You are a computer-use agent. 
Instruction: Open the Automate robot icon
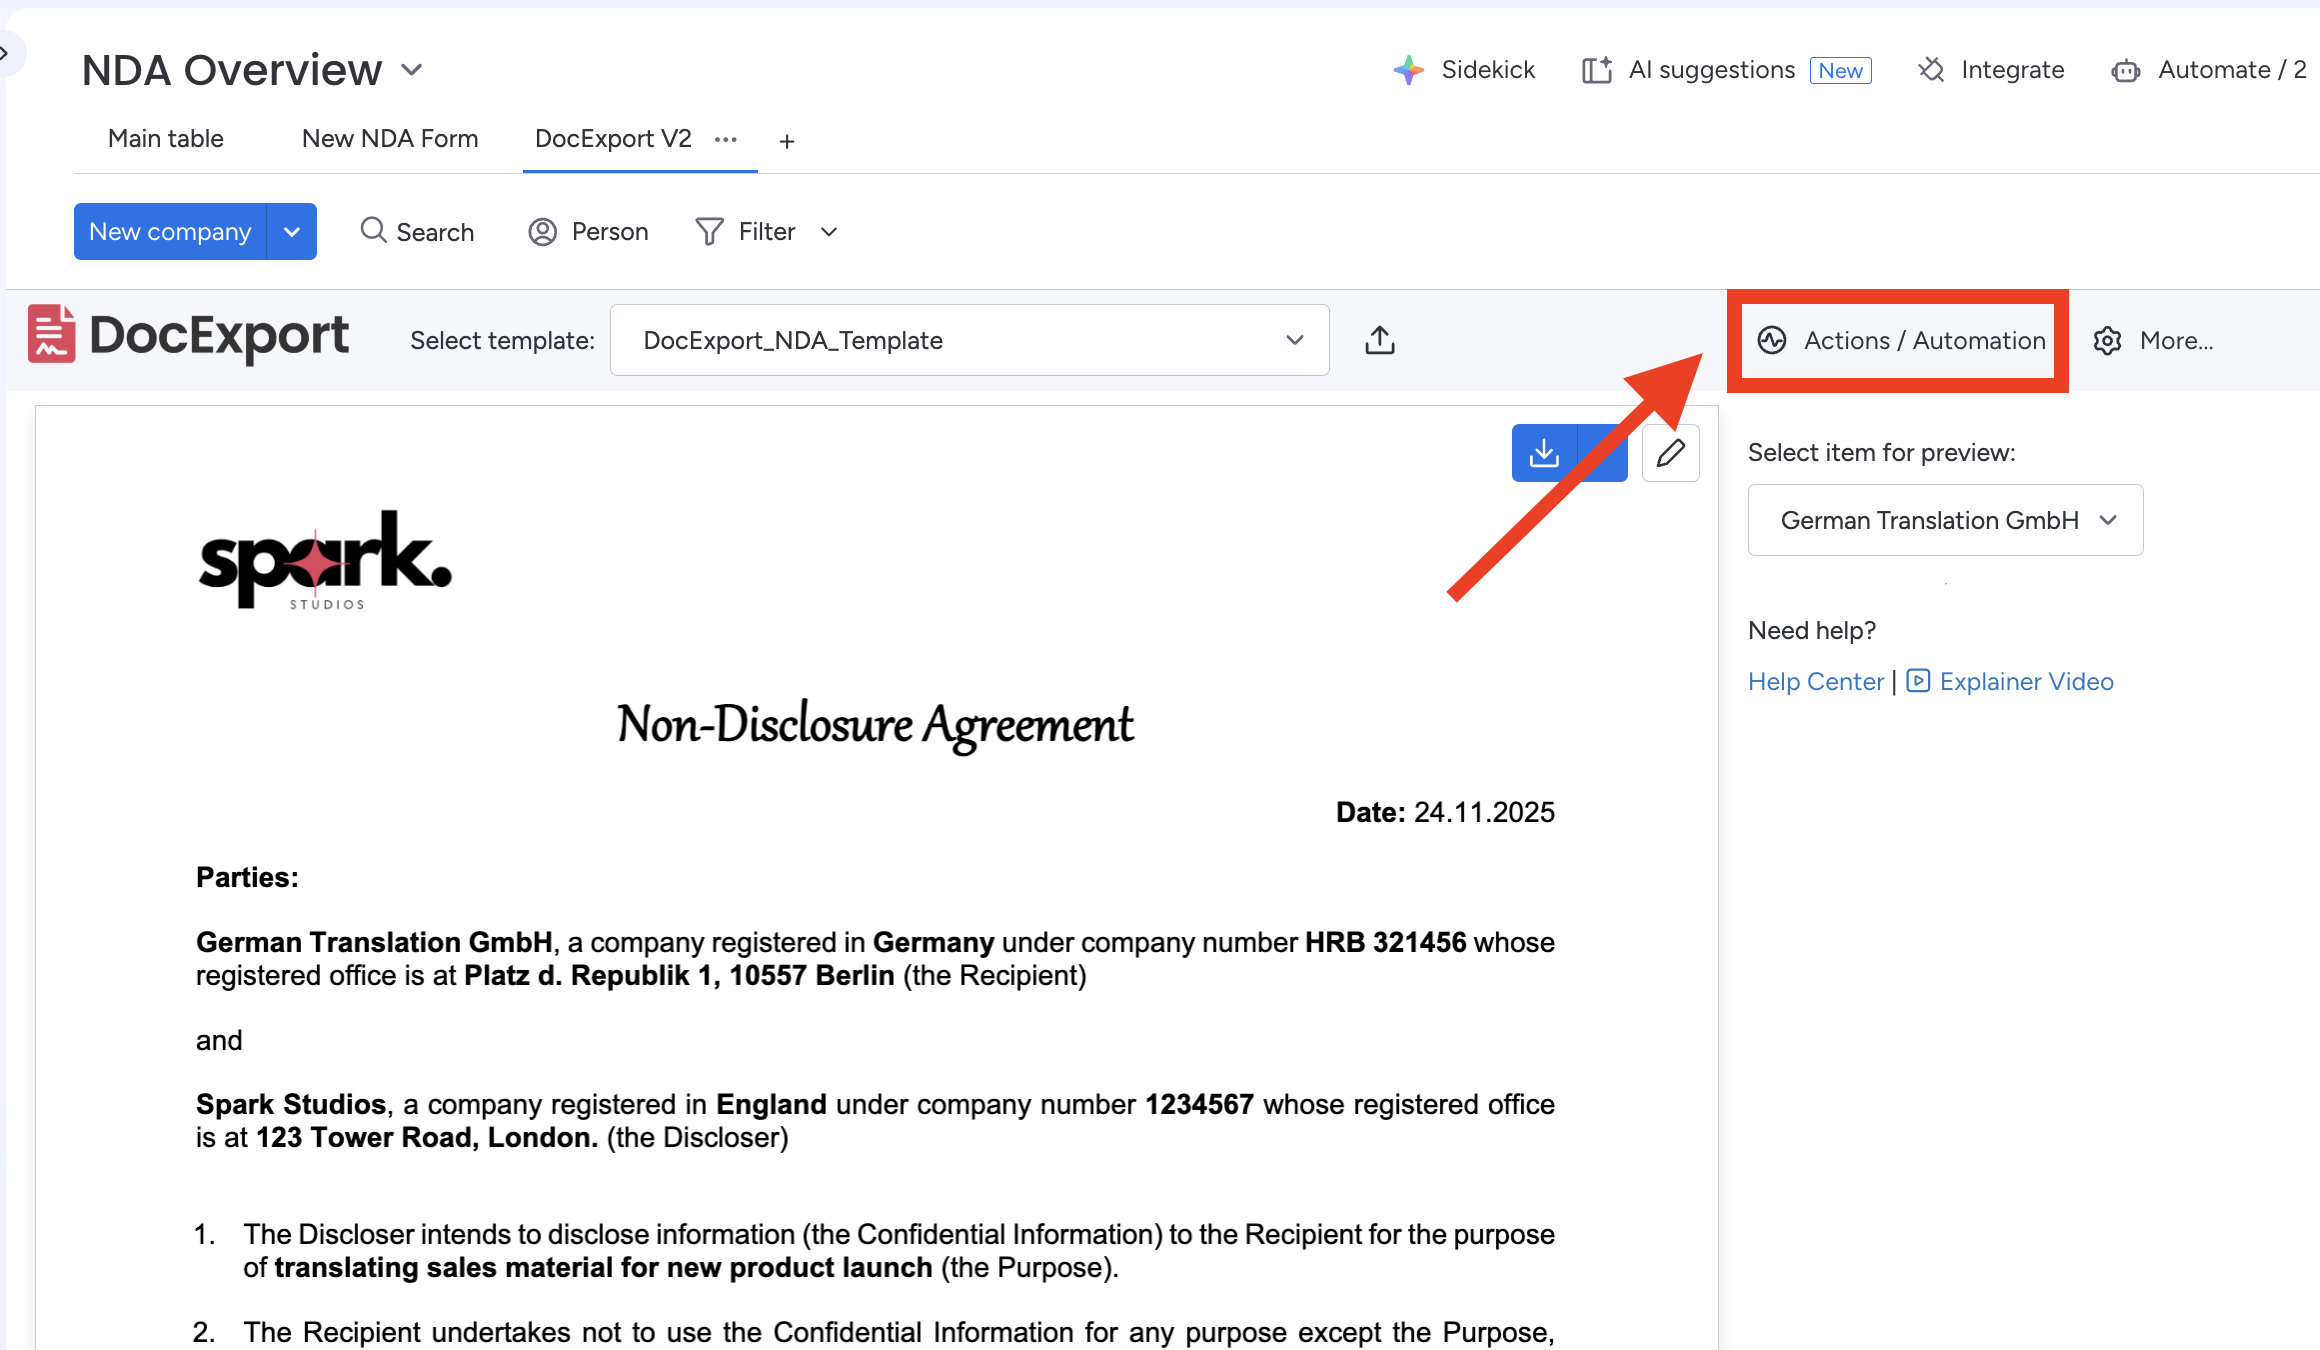coord(2125,70)
